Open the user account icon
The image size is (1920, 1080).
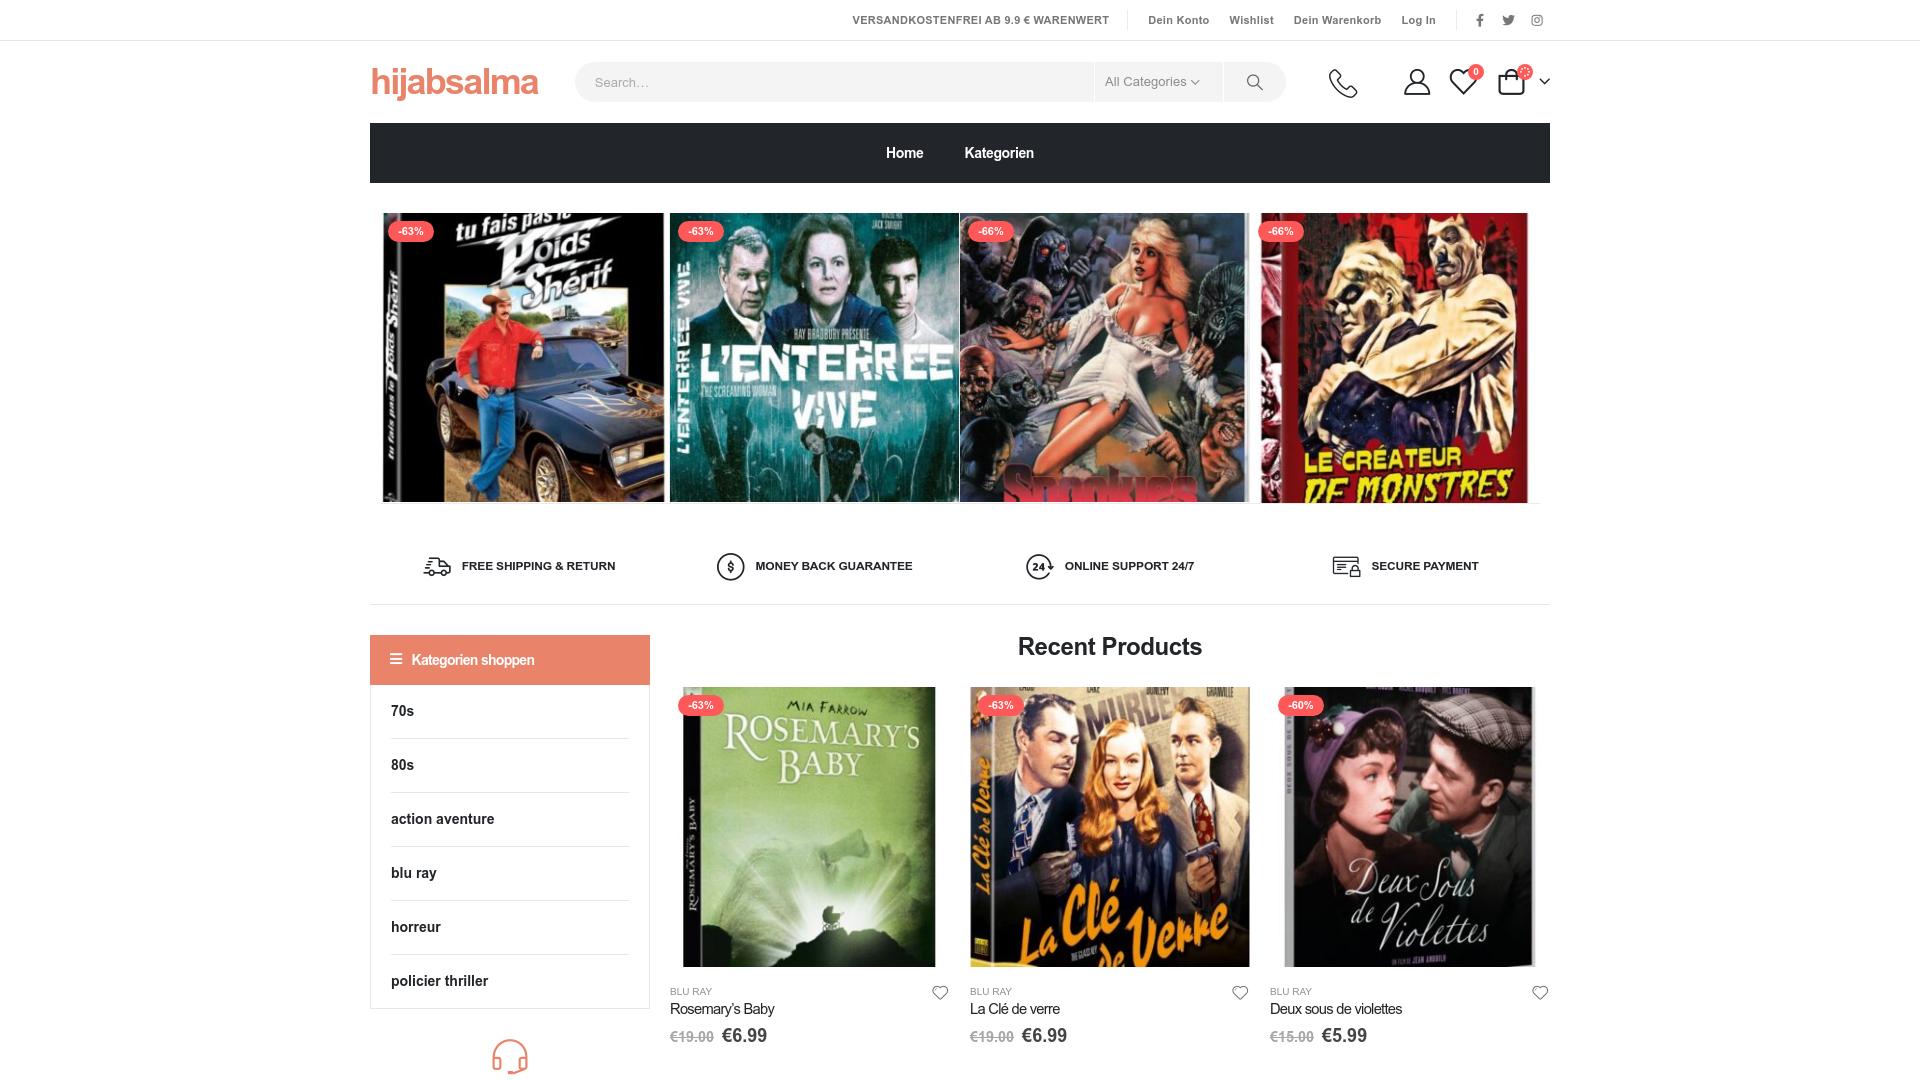[1416, 82]
